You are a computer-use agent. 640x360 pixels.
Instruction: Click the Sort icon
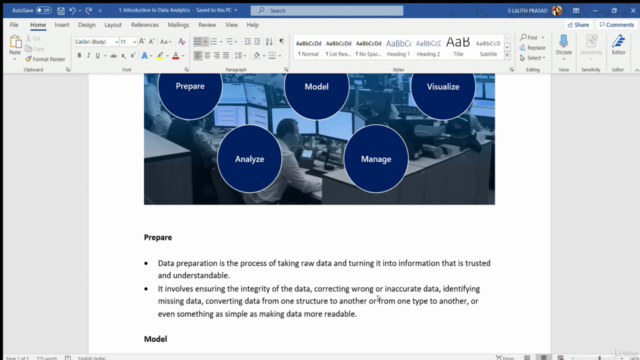click(x=269, y=42)
